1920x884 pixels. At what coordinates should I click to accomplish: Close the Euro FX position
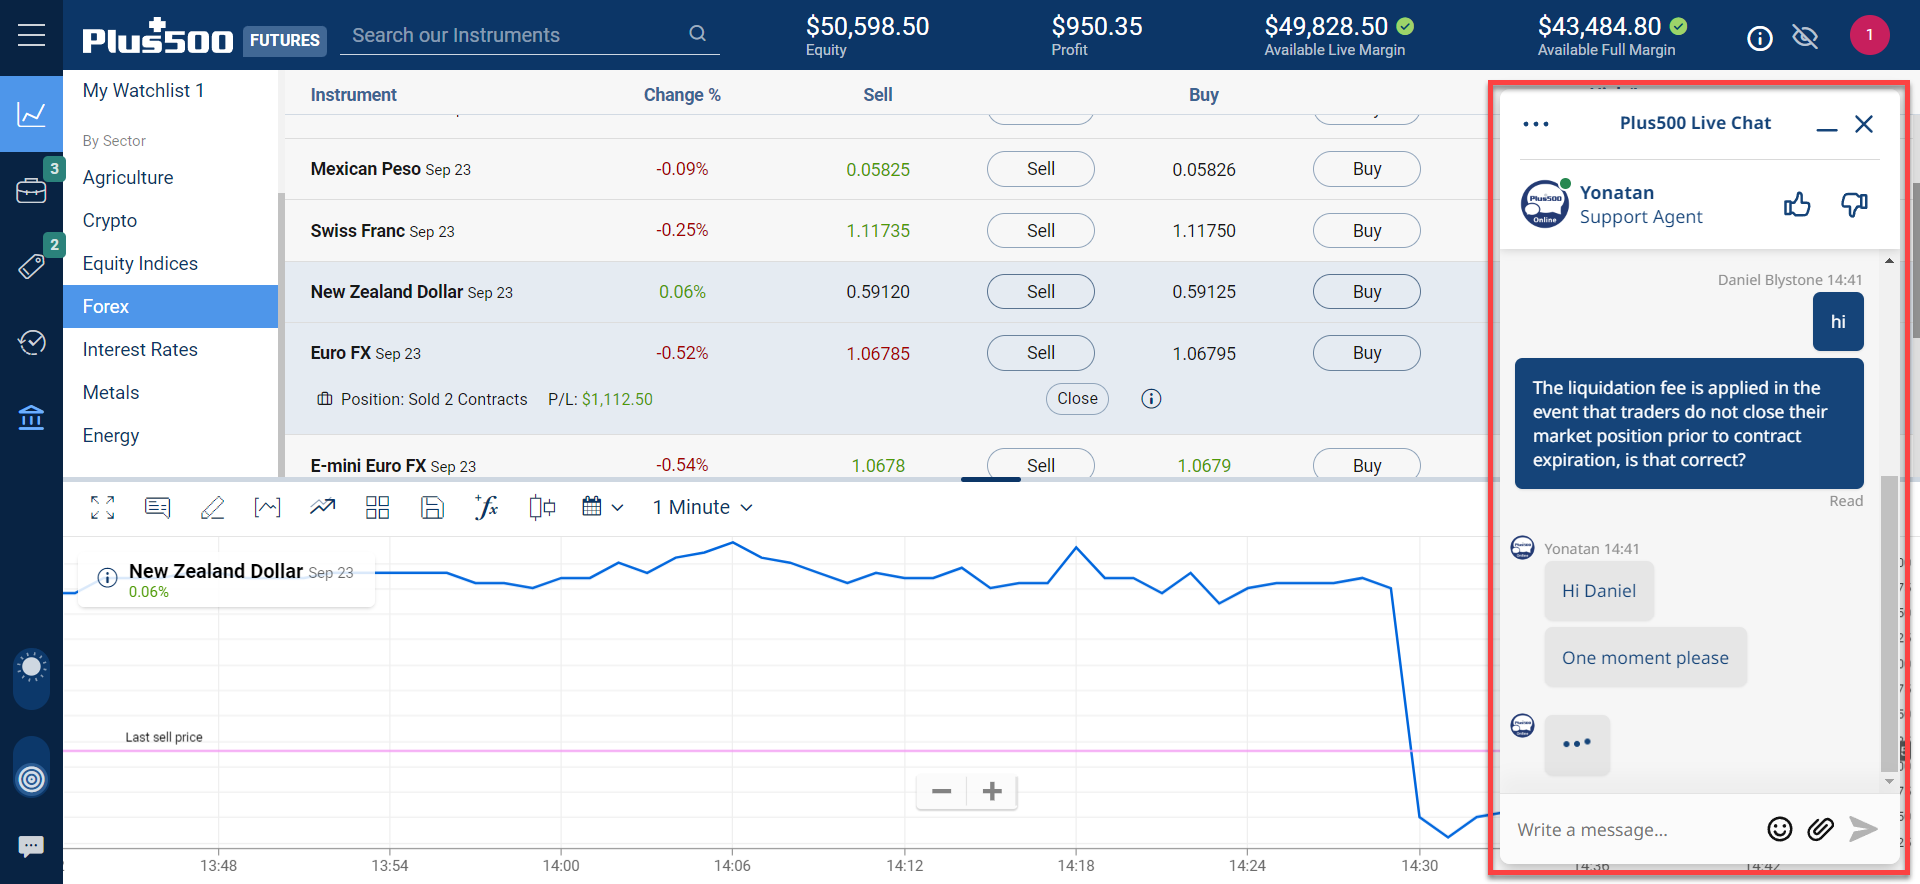coord(1077,399)
